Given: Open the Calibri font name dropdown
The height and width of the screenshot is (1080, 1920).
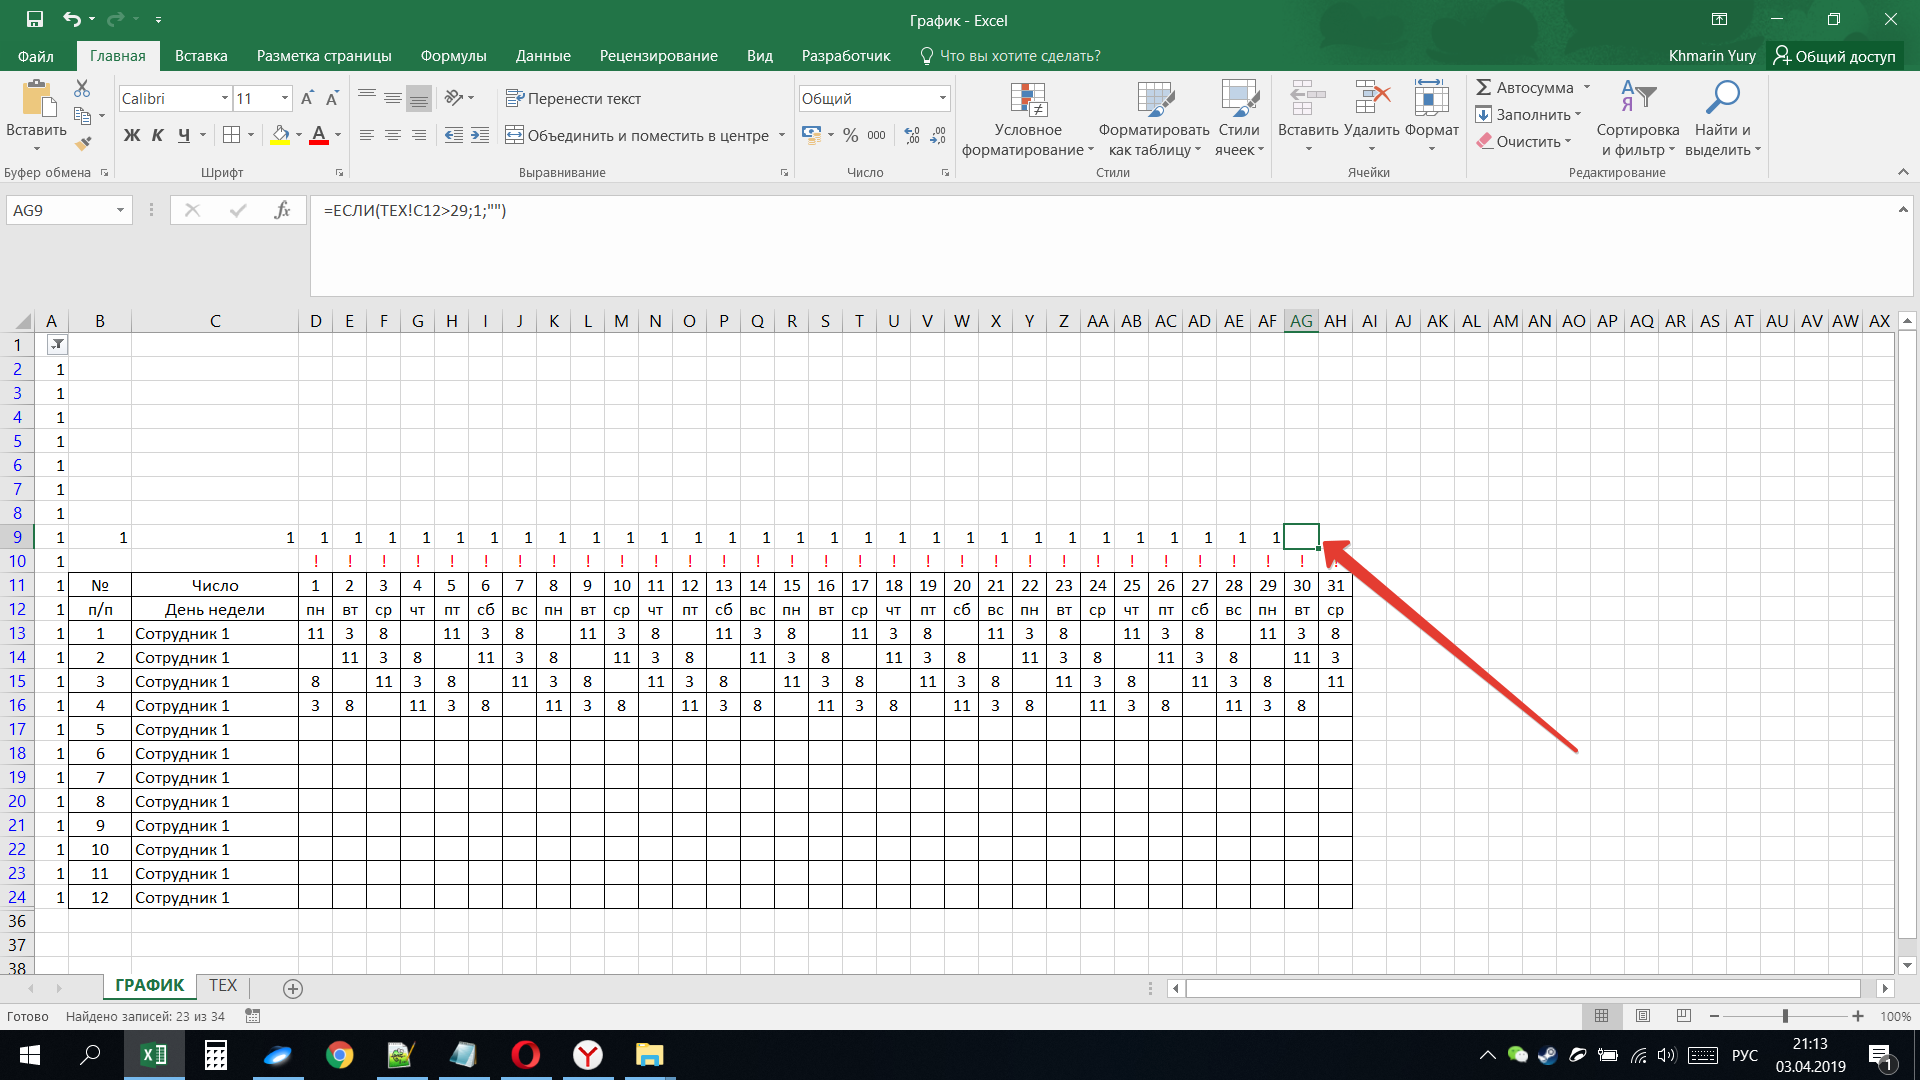Looking at the screenshot, I should click(224, 98).
